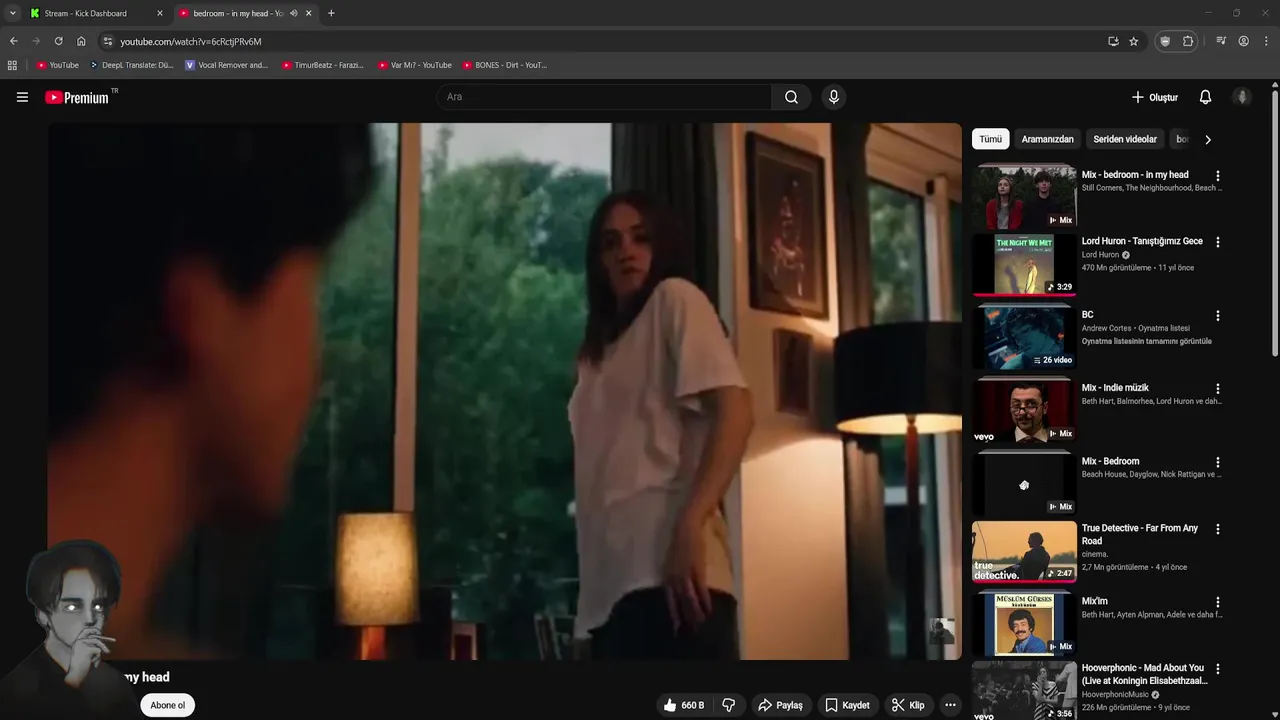Open options for Mix - Indie müzik
Viewport: 1280px width, 720px height.
tap(1218, 389)
